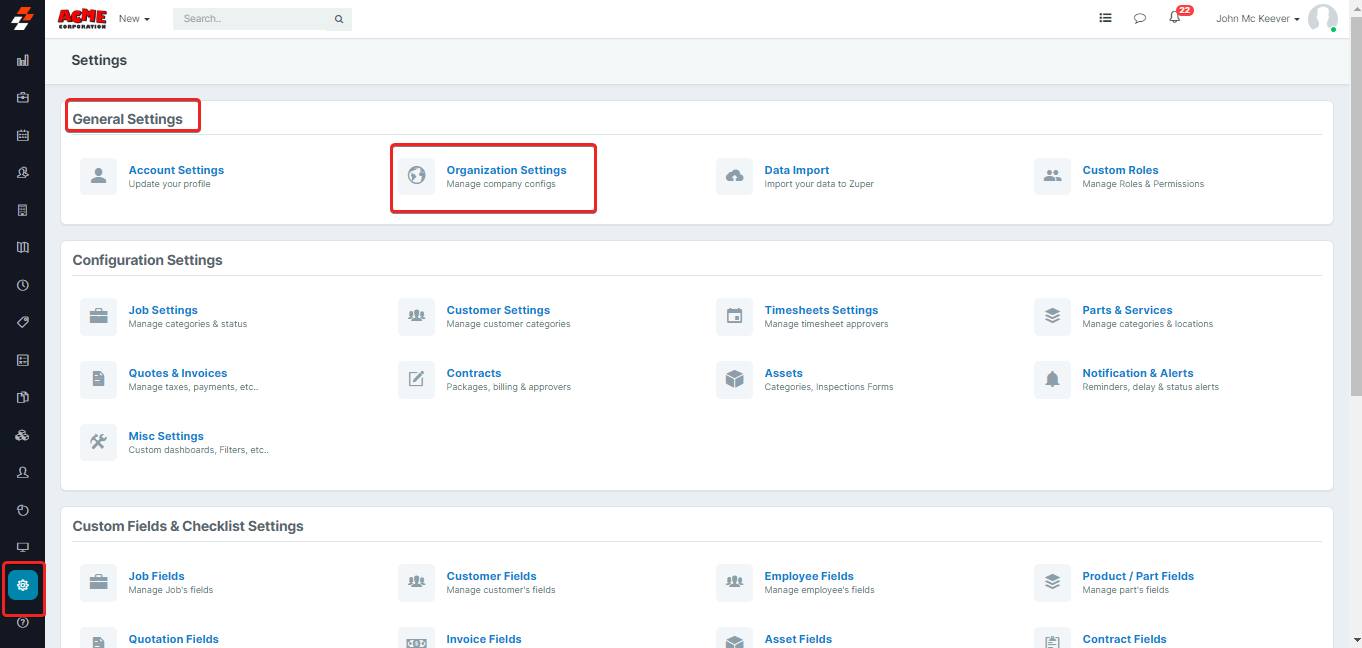Image resolution: width=1362 pixels, height=648 pixels.
Task: Click the search magnifier icon
Action: click(339, 19)
